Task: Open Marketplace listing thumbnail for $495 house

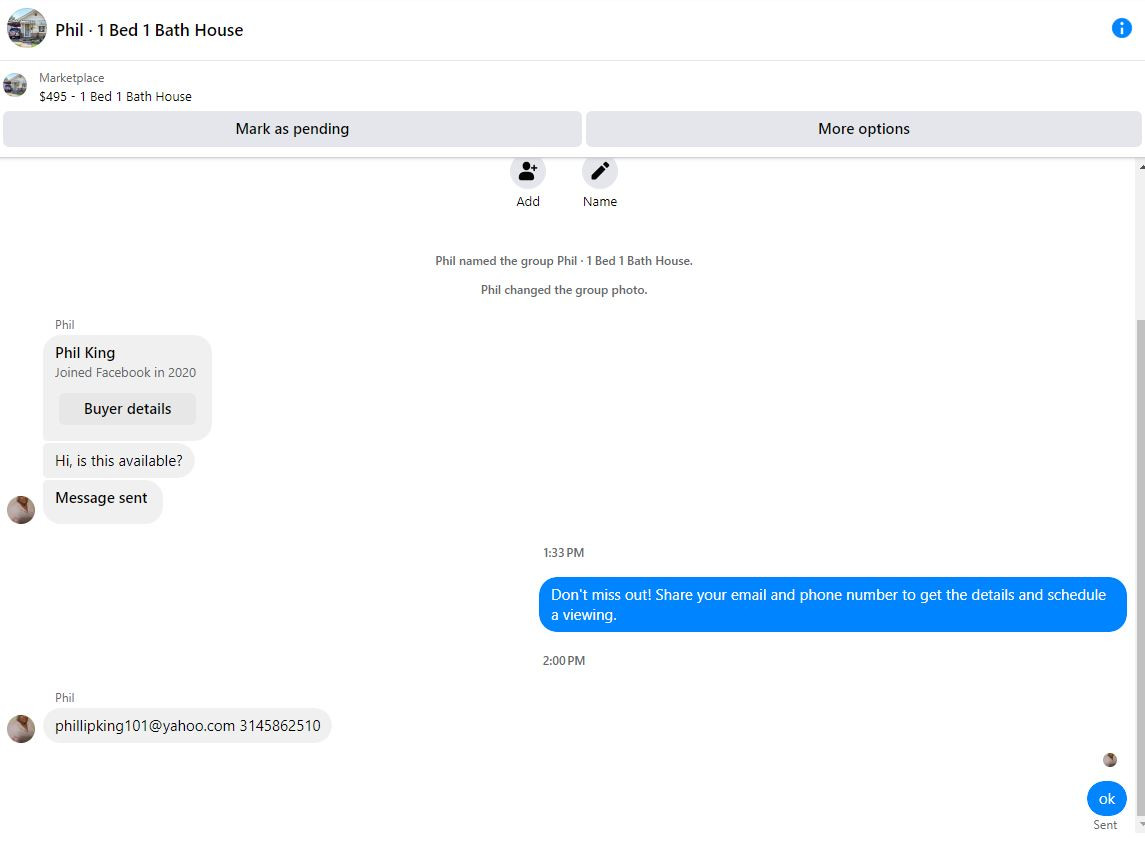Action: [15, 85]
